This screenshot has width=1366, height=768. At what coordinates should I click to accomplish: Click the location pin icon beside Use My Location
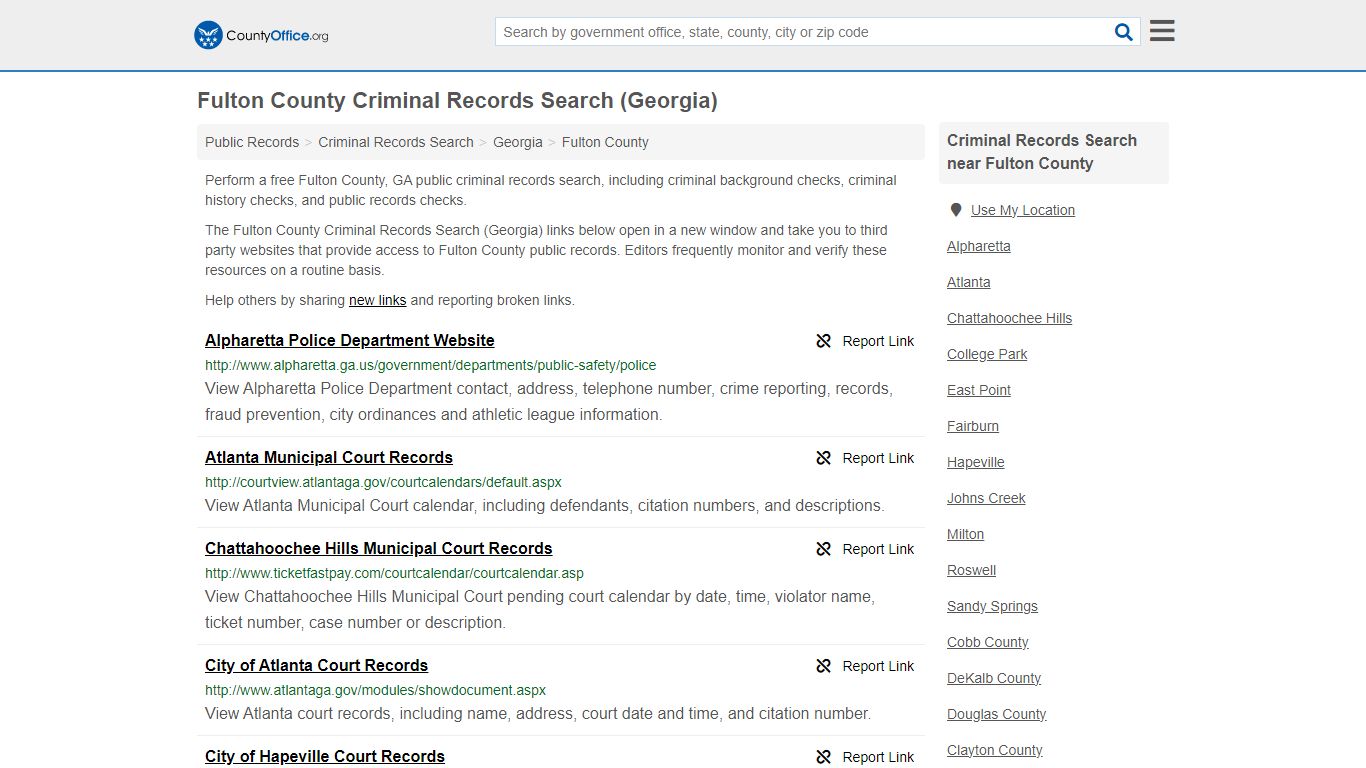click(956, 210)
